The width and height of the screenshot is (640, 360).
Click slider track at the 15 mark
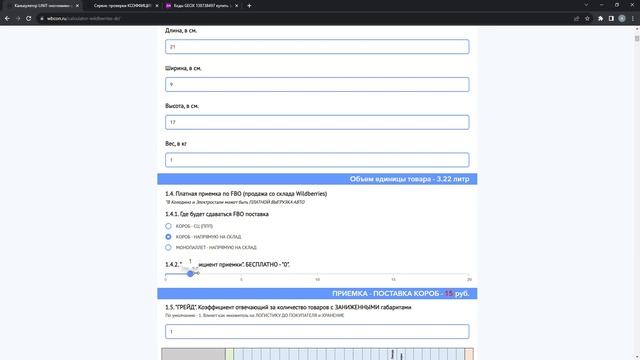tap(393, 273)
